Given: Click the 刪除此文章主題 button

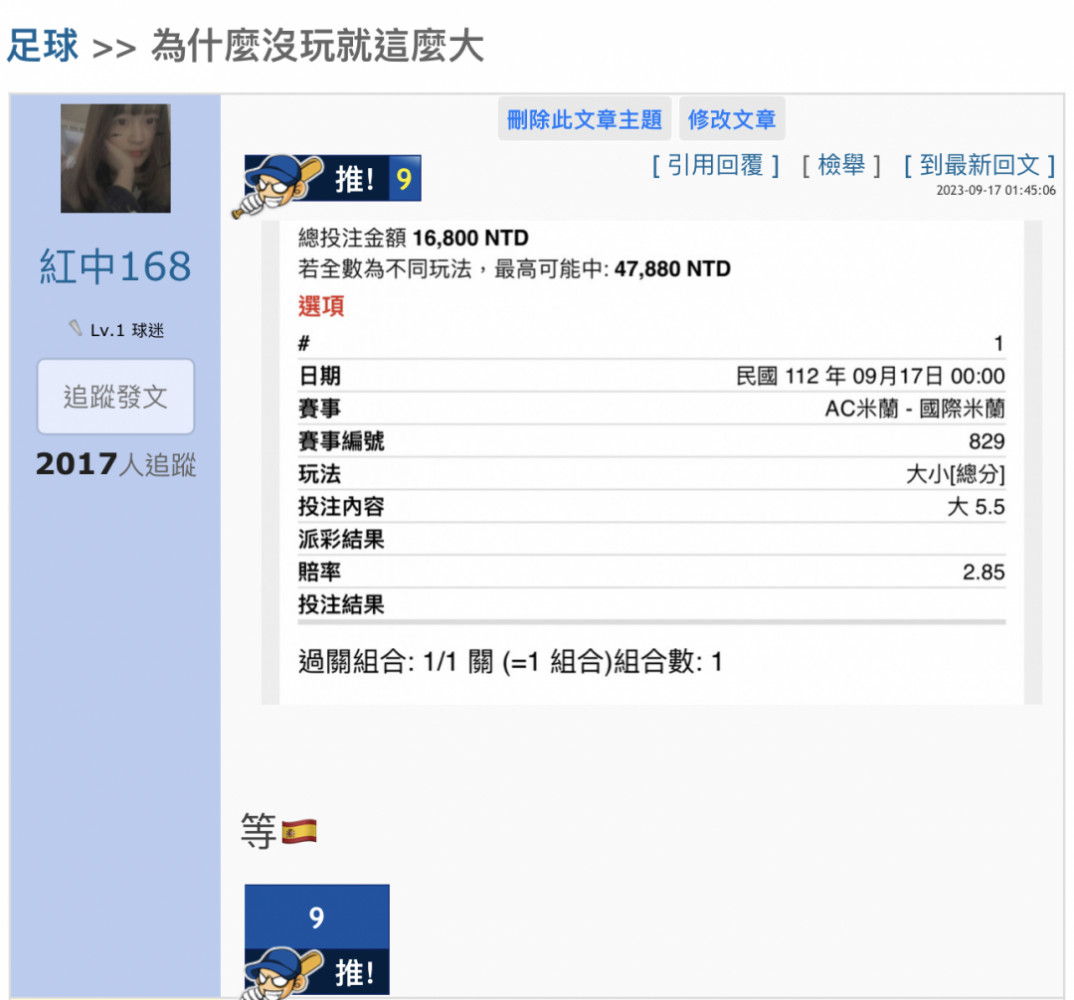Looking at the screenshot, I should point(584,119).
